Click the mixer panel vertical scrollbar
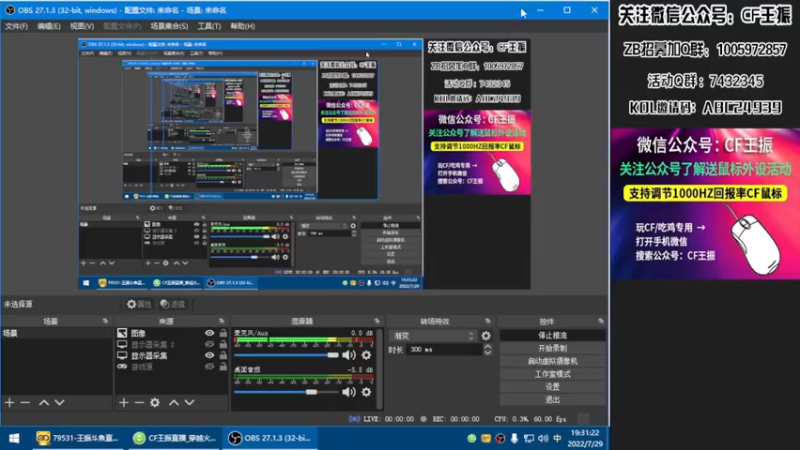The height and width of the screenshot is (450, 800). pyautogui.click(x=380, y=368)
